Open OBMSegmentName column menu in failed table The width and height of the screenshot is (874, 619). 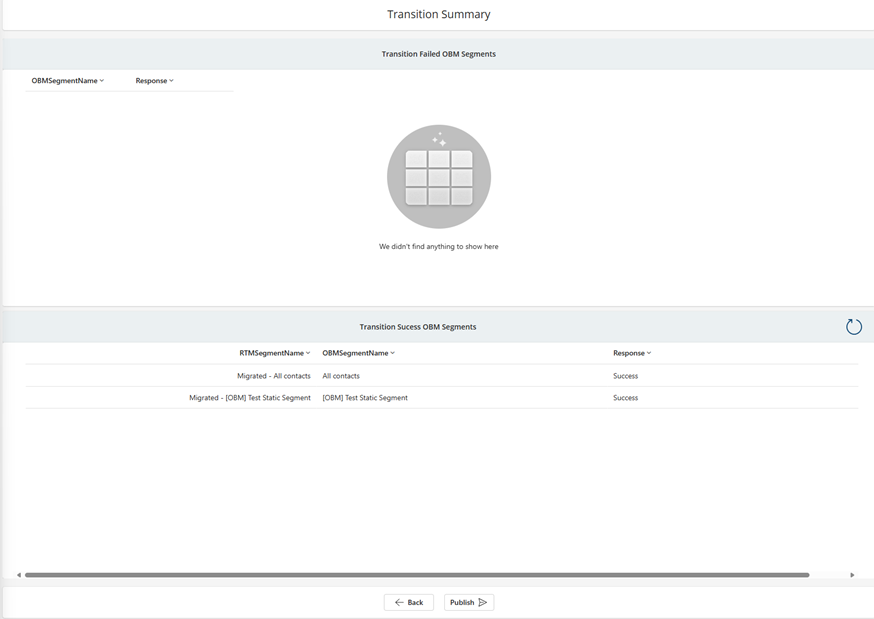(68, 81)
